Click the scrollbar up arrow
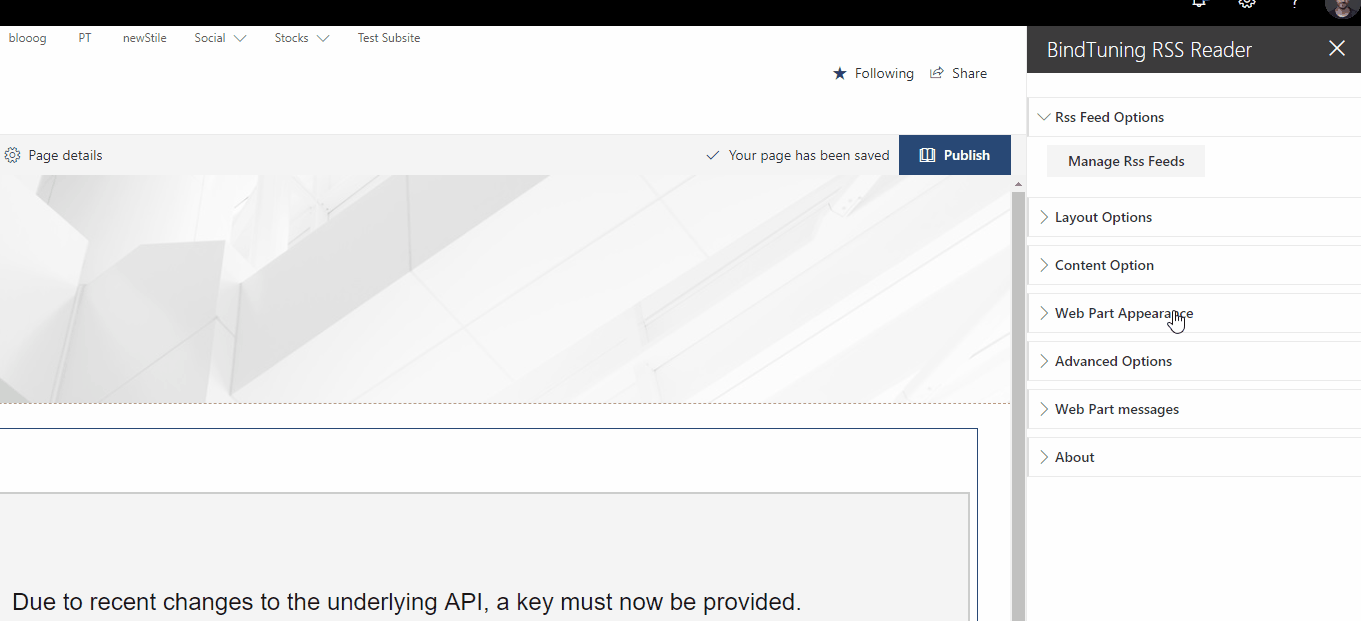The height and width of the screenshot is (621, 1361). click(x=1018, y=184)
